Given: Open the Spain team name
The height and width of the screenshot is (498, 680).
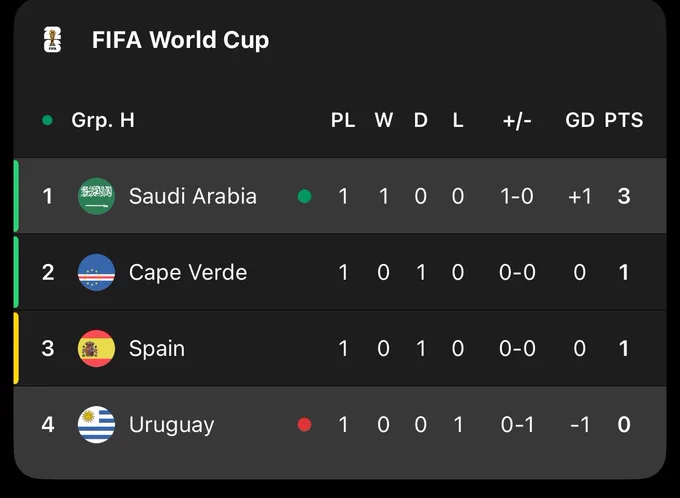Looking at the screenshot, I should coord(157,349).
